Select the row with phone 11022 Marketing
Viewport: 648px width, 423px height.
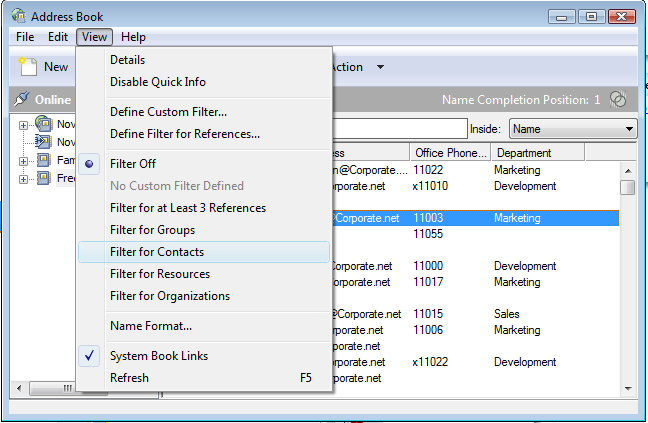(475, 170)
